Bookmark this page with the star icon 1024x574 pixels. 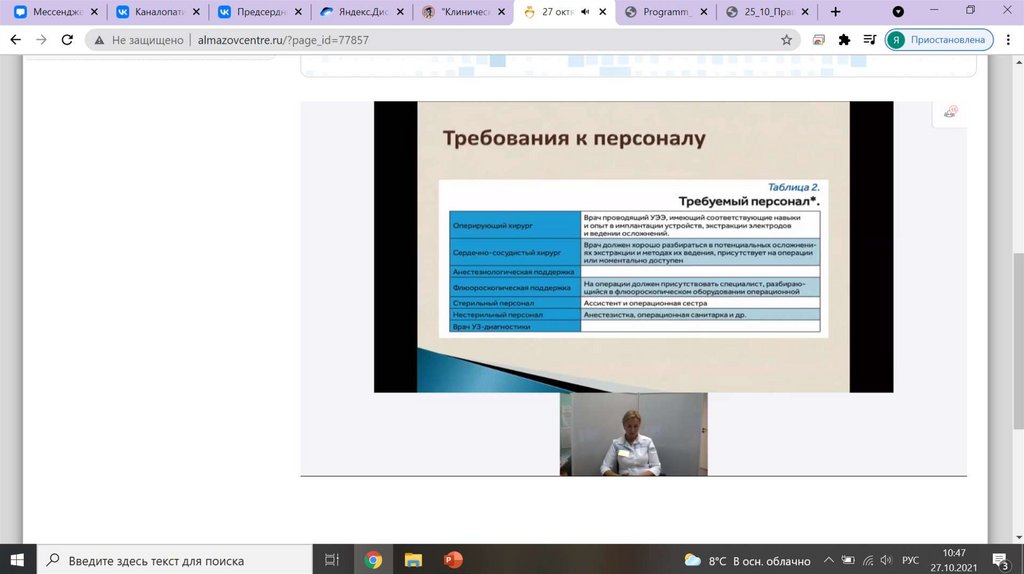[787, 40]
